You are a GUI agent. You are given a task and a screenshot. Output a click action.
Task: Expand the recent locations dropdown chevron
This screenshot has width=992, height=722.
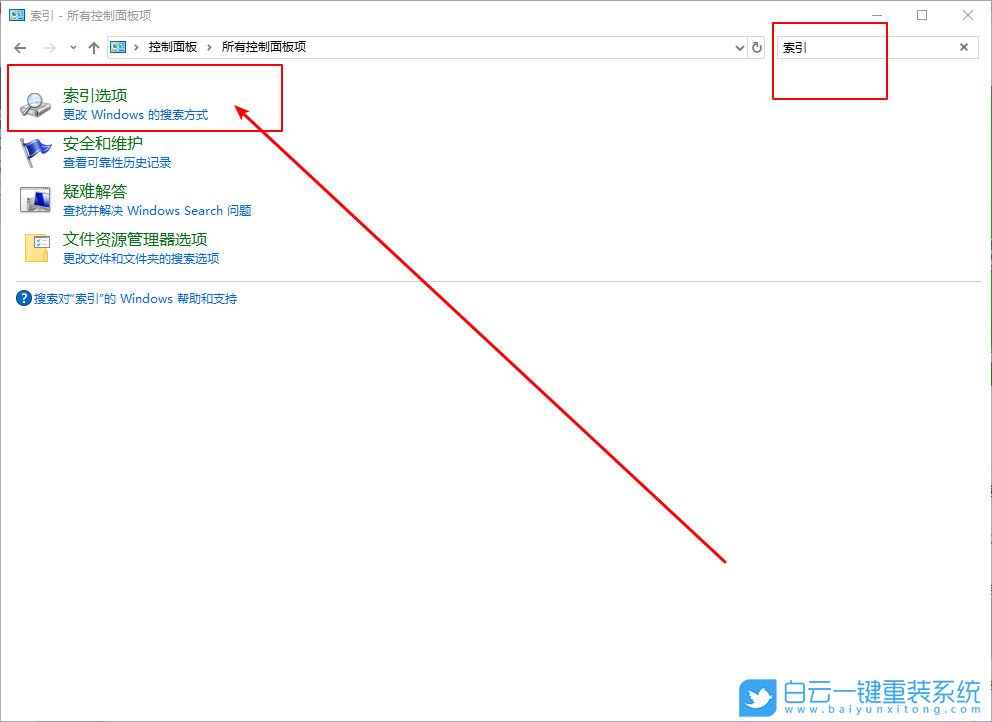pos(70,46)
